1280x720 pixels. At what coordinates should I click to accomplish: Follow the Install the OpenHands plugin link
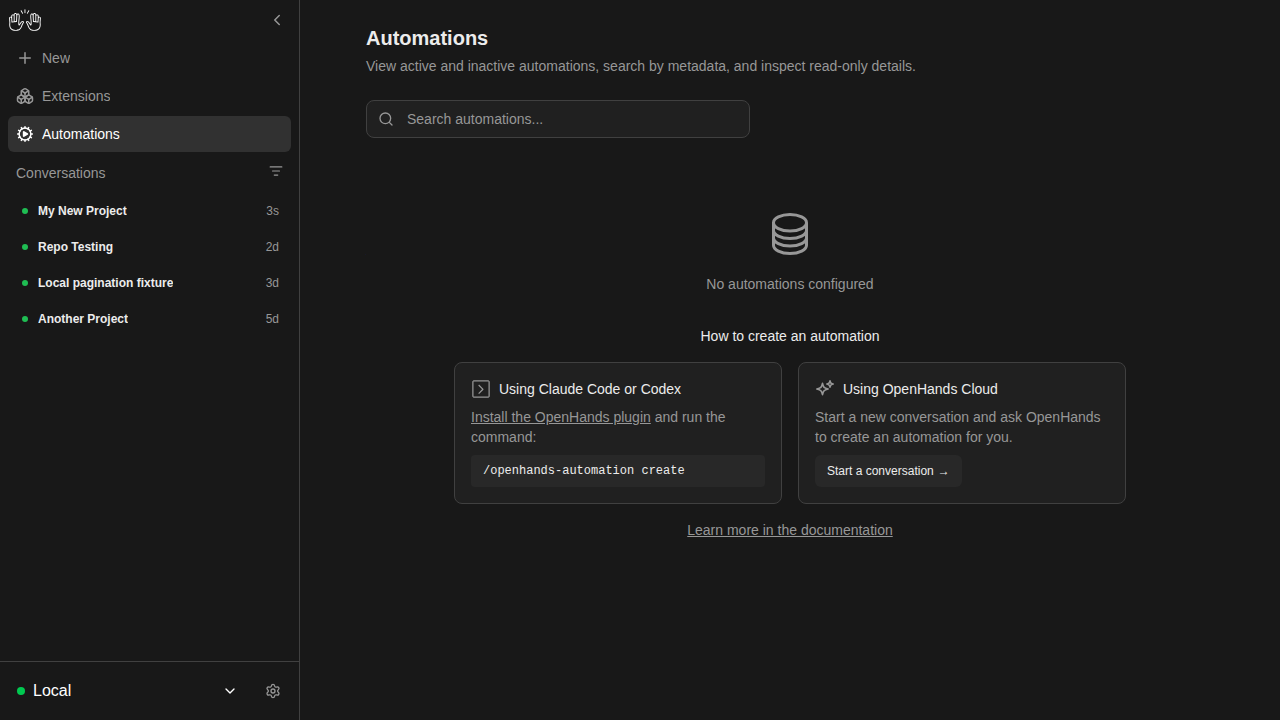pos(561,417)
